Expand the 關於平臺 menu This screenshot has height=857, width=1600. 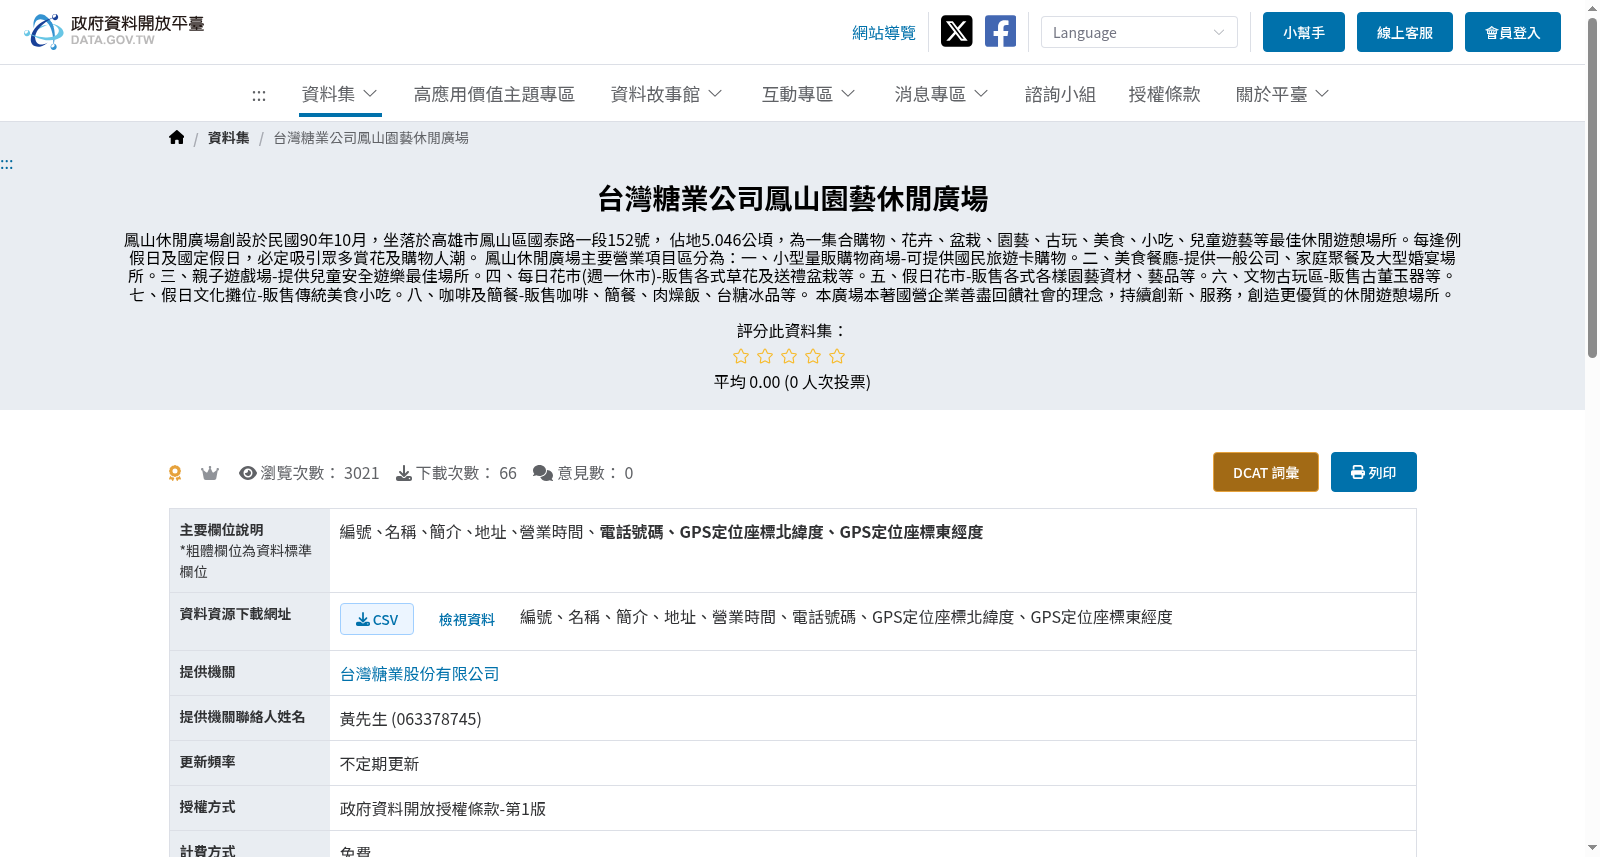tap(1282, 94)
